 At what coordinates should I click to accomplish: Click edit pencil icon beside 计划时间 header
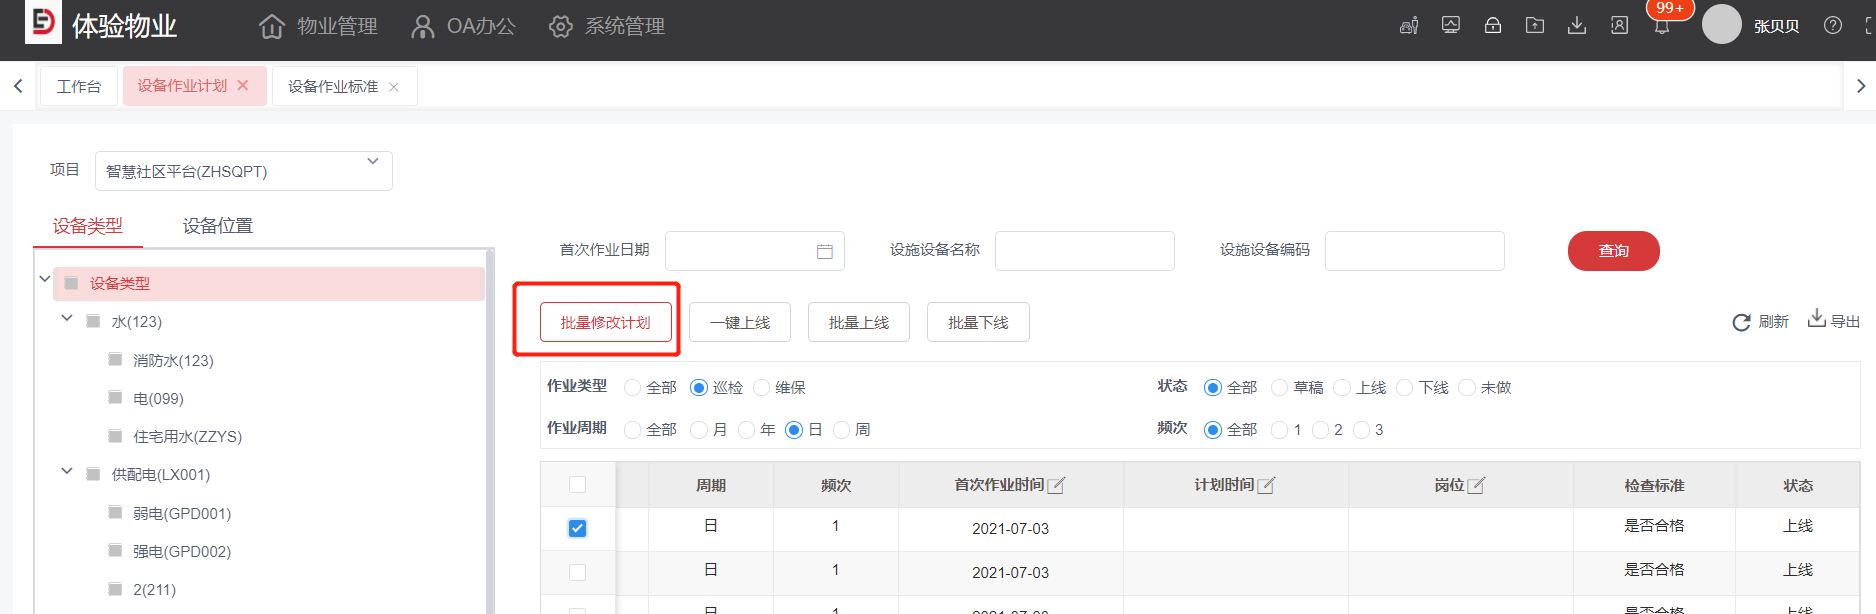1267,485
